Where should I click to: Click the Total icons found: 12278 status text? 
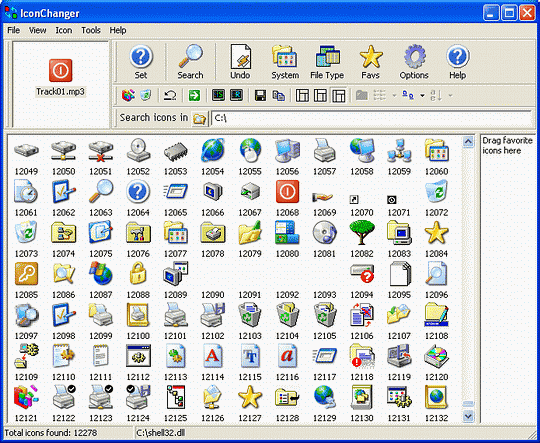pos(51,433)
